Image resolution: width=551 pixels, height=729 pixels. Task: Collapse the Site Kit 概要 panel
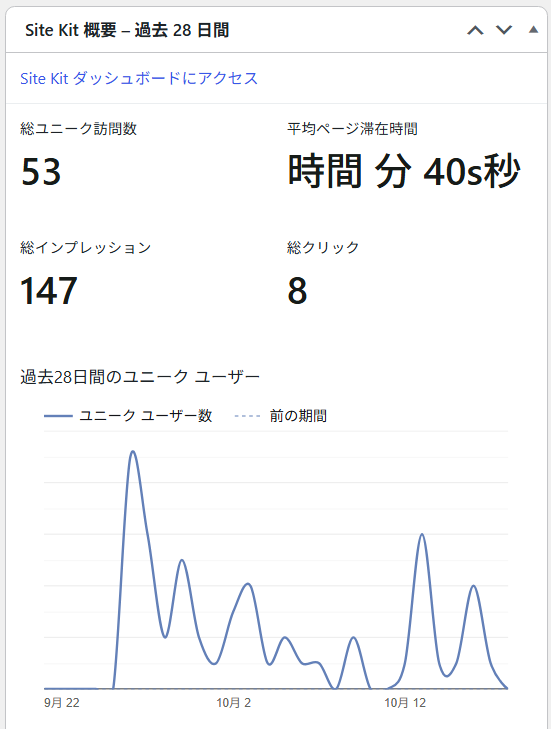click(533, 30)
